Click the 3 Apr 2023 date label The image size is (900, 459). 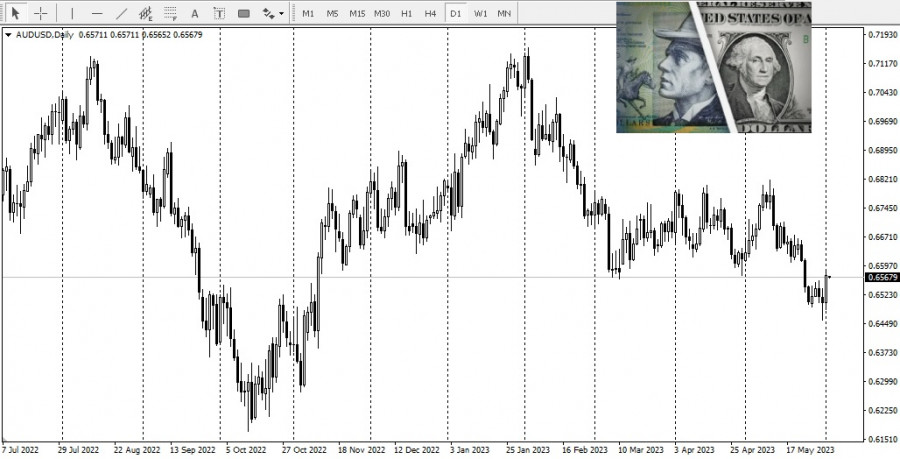[x=695, y=450]
